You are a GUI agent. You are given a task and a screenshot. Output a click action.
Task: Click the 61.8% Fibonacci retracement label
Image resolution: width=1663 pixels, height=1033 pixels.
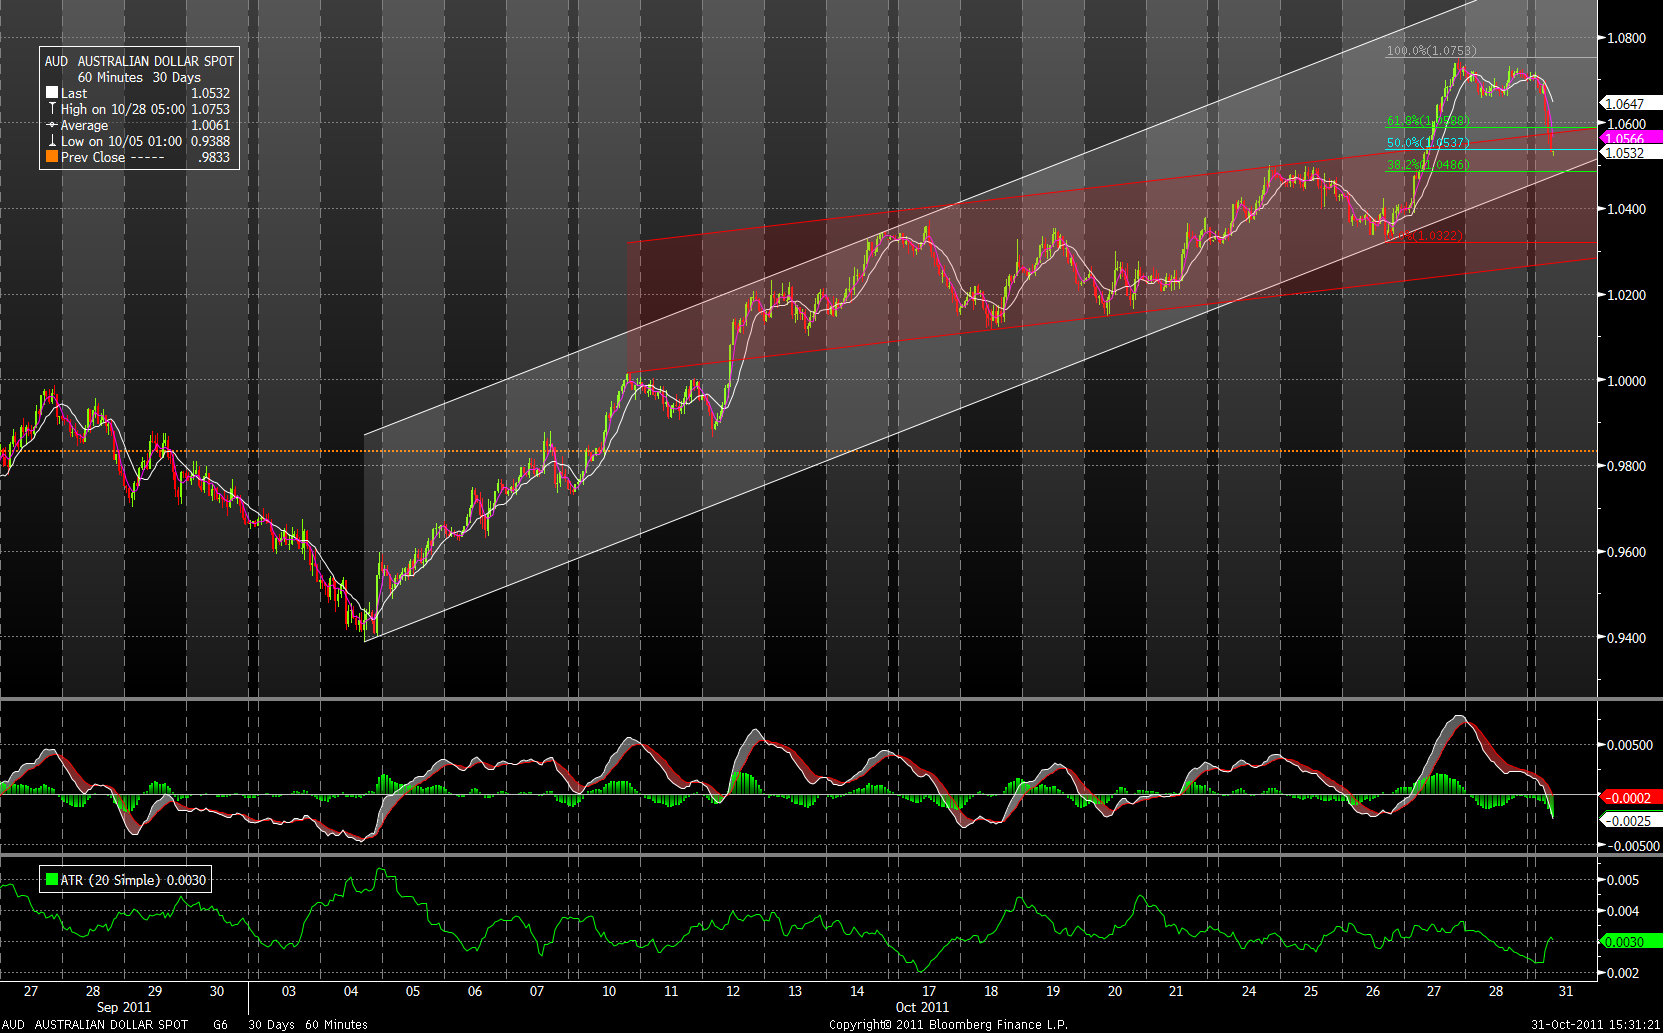pos(1428,121)
